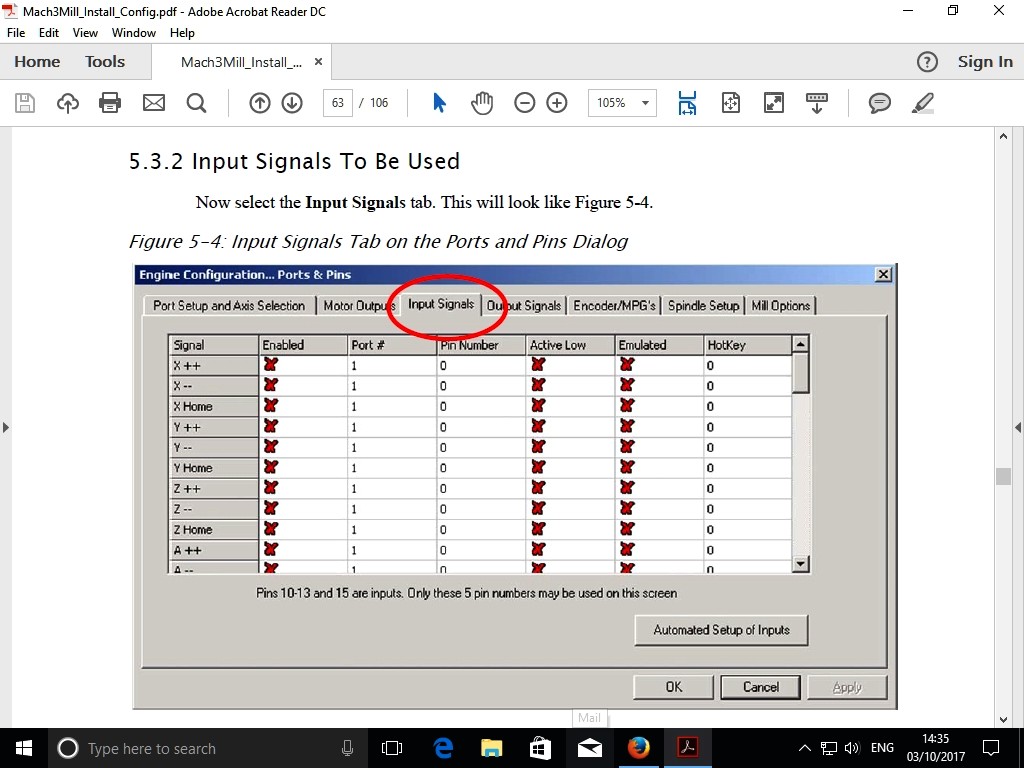
Task: Click the page number input field
Action: (338, 103)
